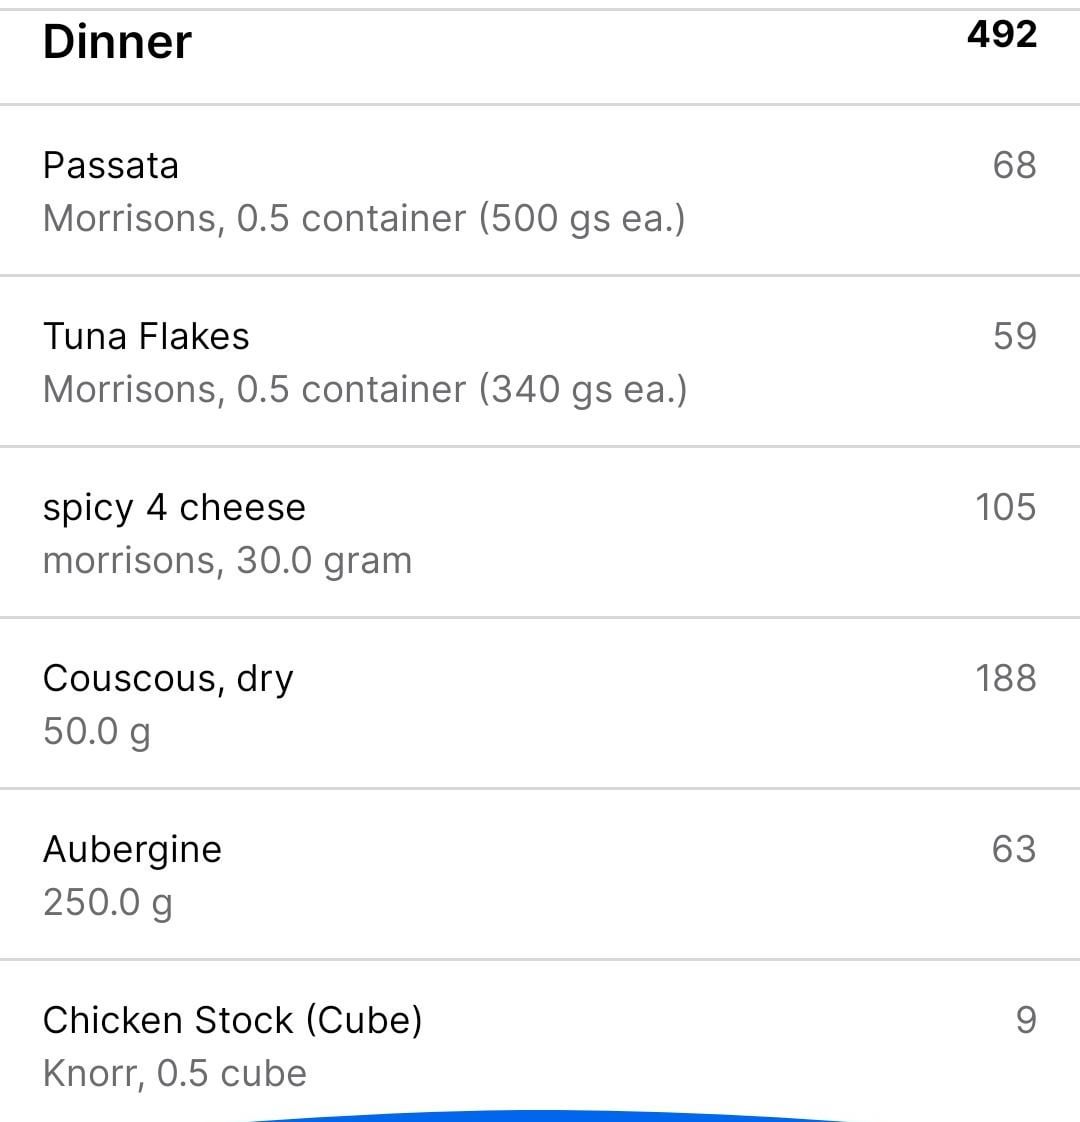Select the Aubergine entry
This screenshot has width=1080, height=1122.
[540, 874]
